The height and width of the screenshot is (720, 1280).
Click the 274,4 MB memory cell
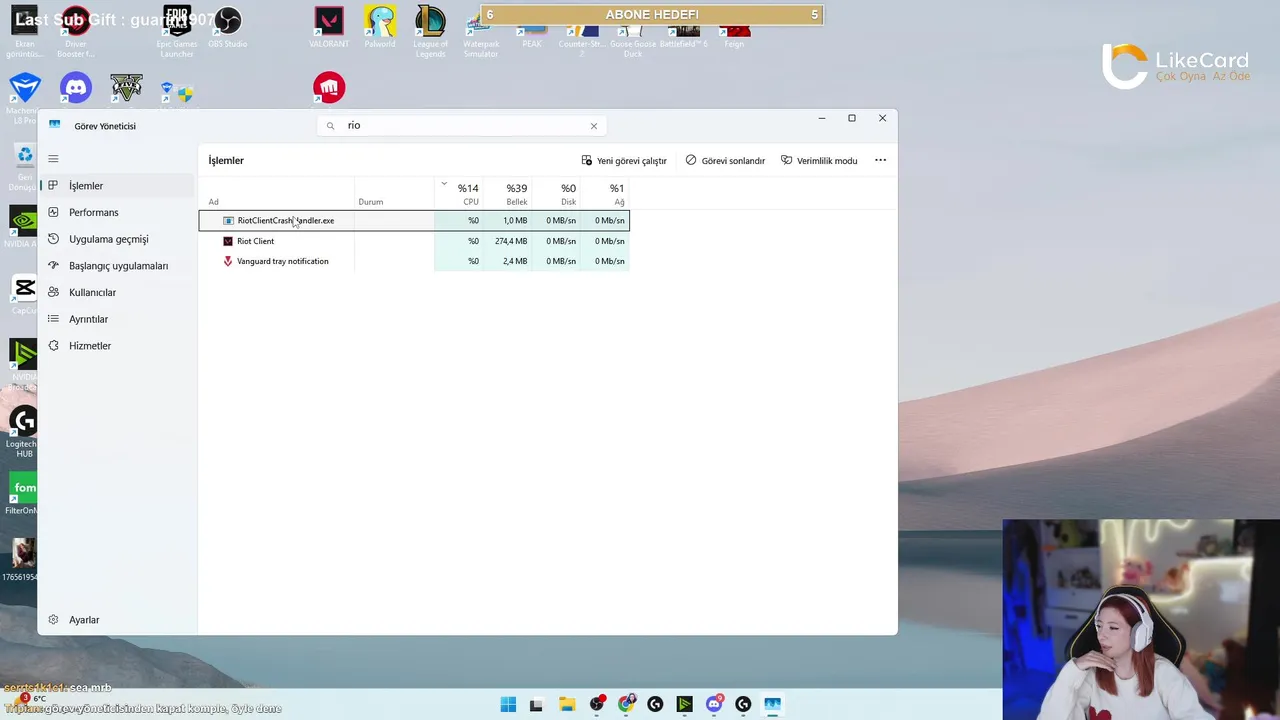pyautogui.click(x=510, y=241)
